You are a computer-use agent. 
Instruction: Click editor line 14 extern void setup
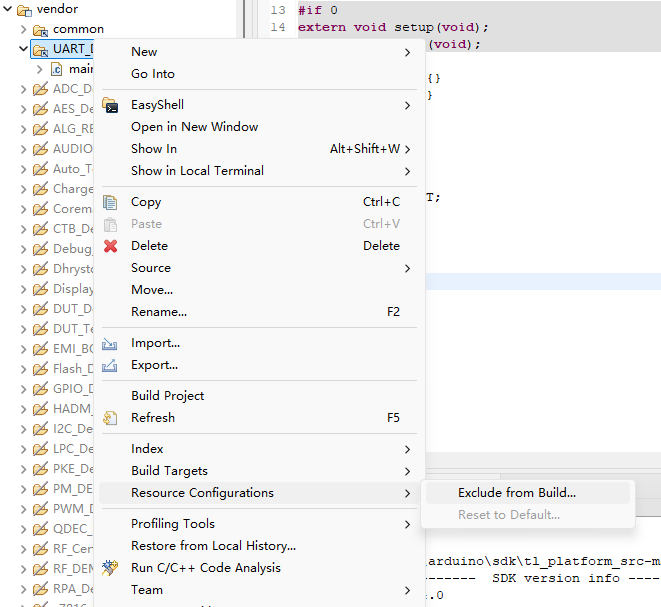click(x=393, y=27)
